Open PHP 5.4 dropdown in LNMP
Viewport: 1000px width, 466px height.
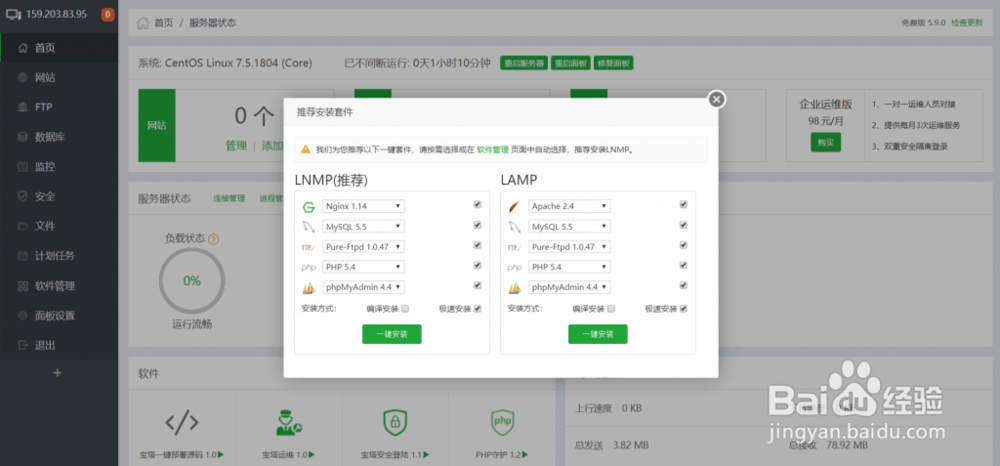[364, 267]
